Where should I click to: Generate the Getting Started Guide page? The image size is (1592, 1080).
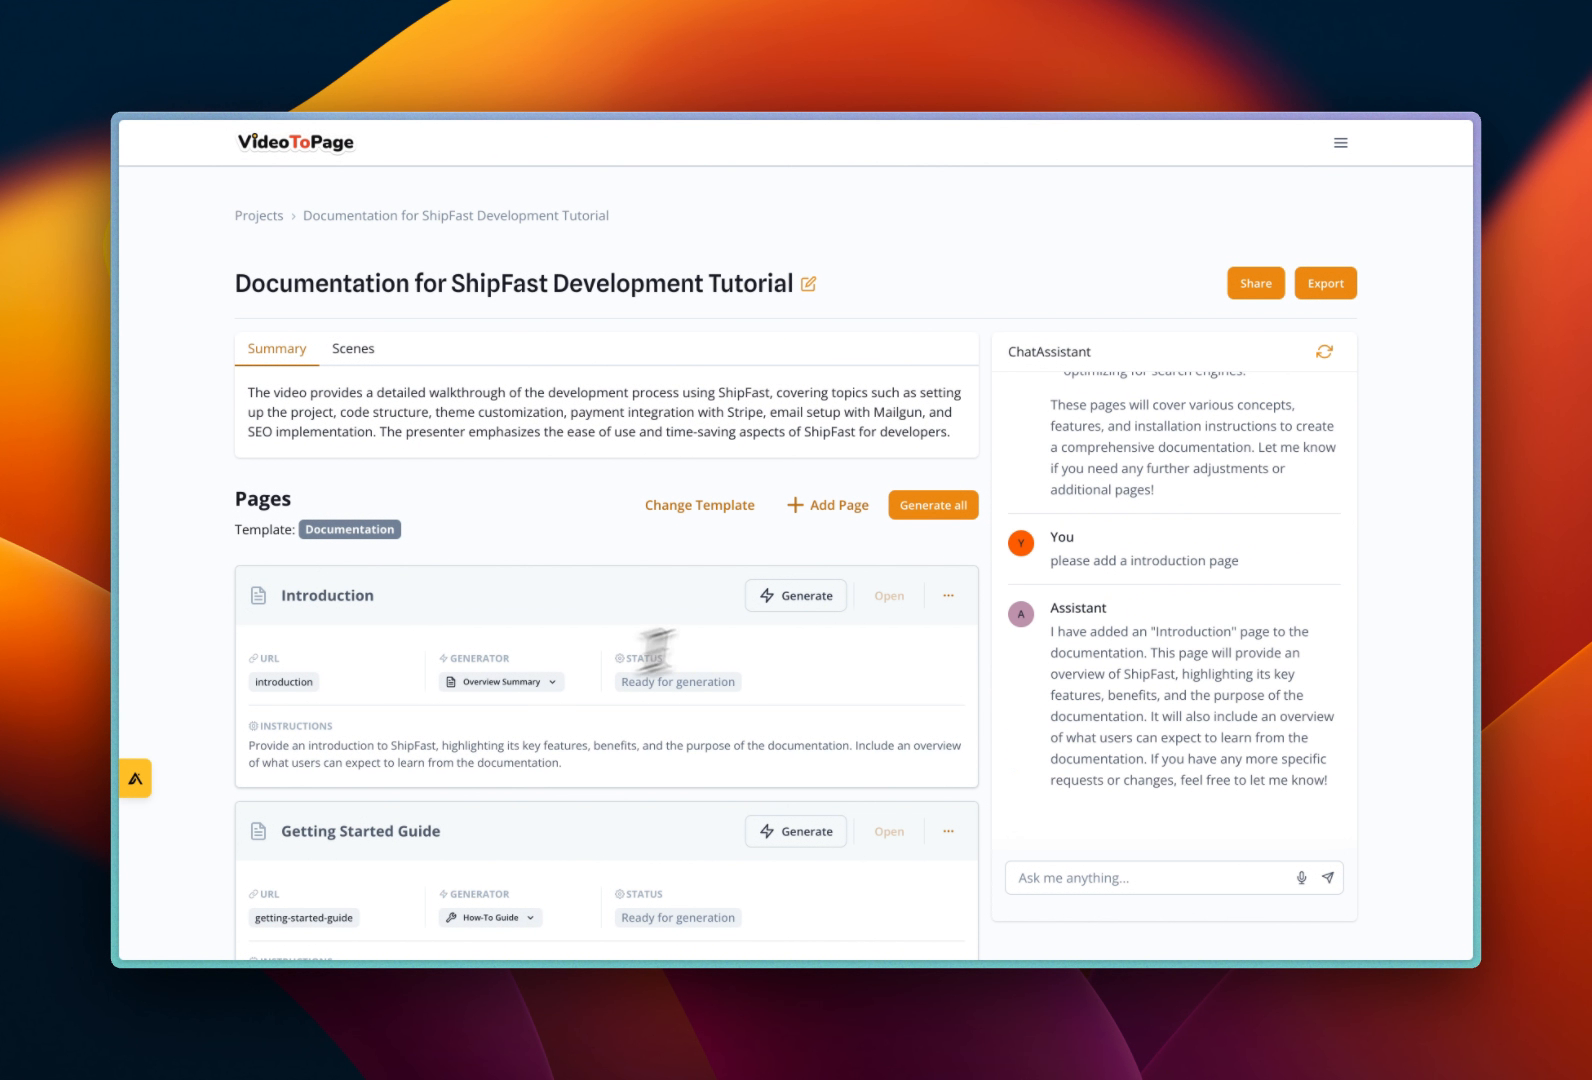[796, 832]
